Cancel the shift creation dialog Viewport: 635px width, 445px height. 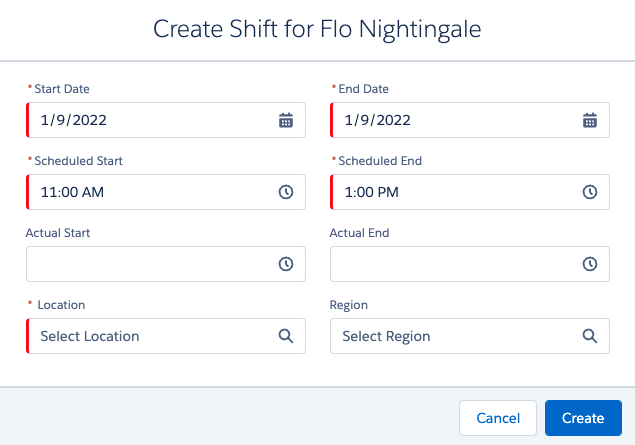coord(498,418)
